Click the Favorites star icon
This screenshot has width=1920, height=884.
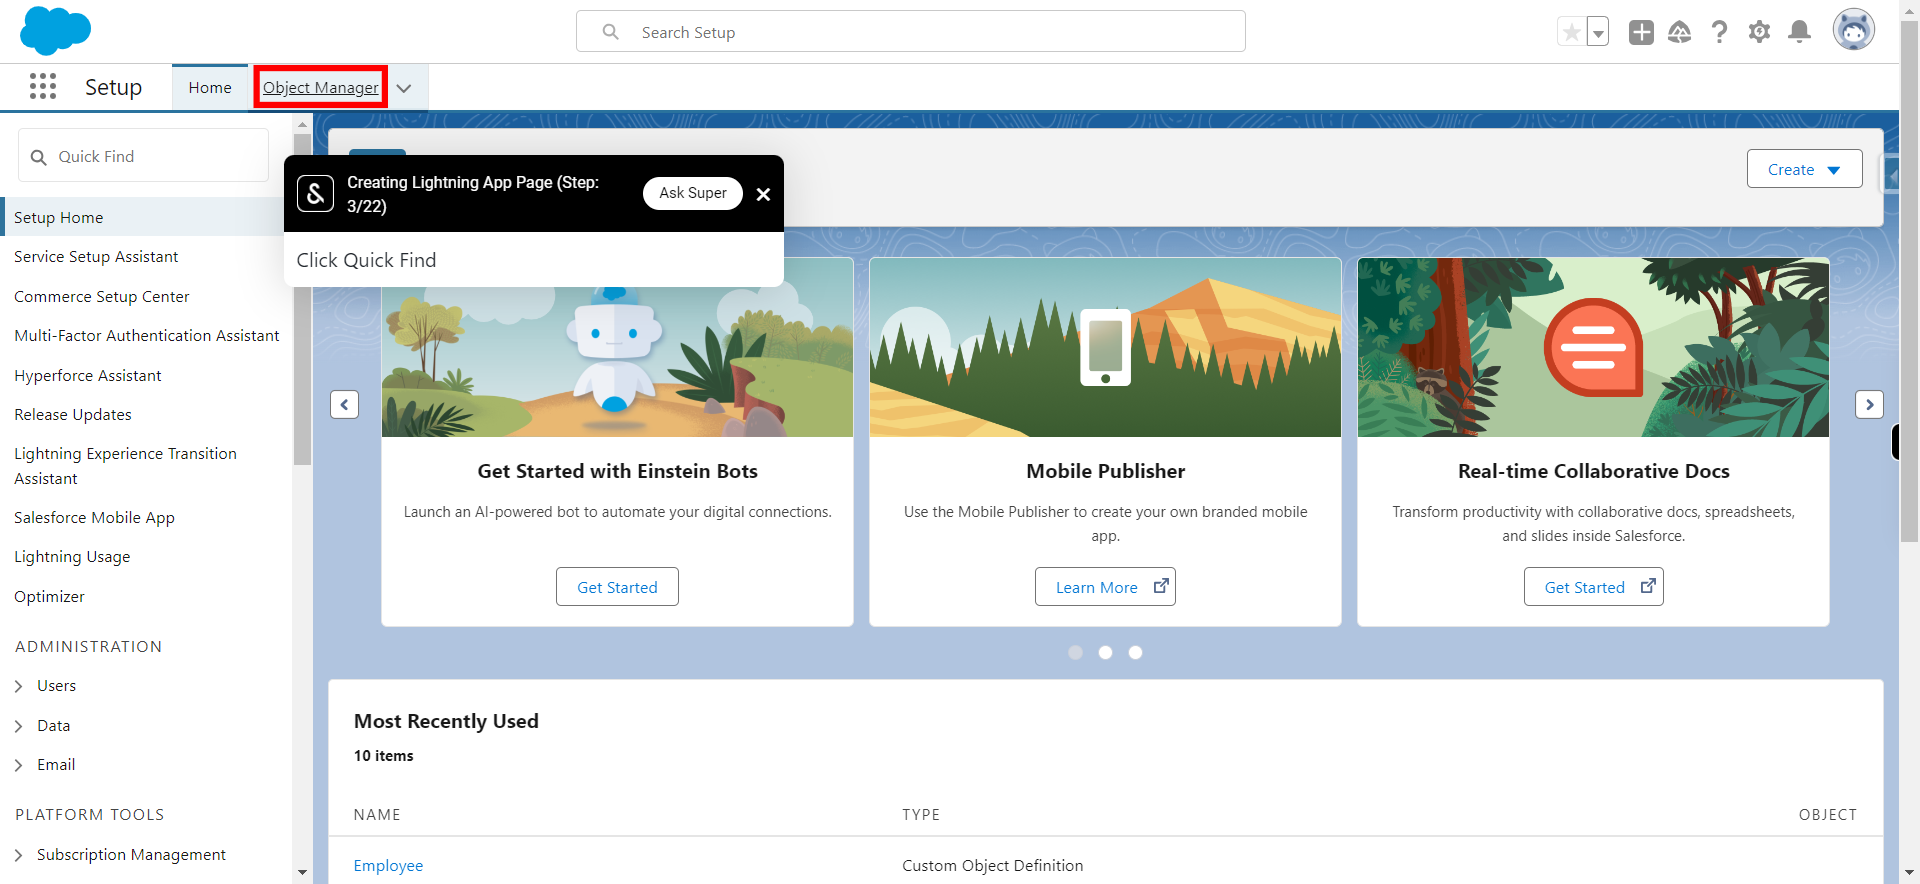coord(1572,32)
